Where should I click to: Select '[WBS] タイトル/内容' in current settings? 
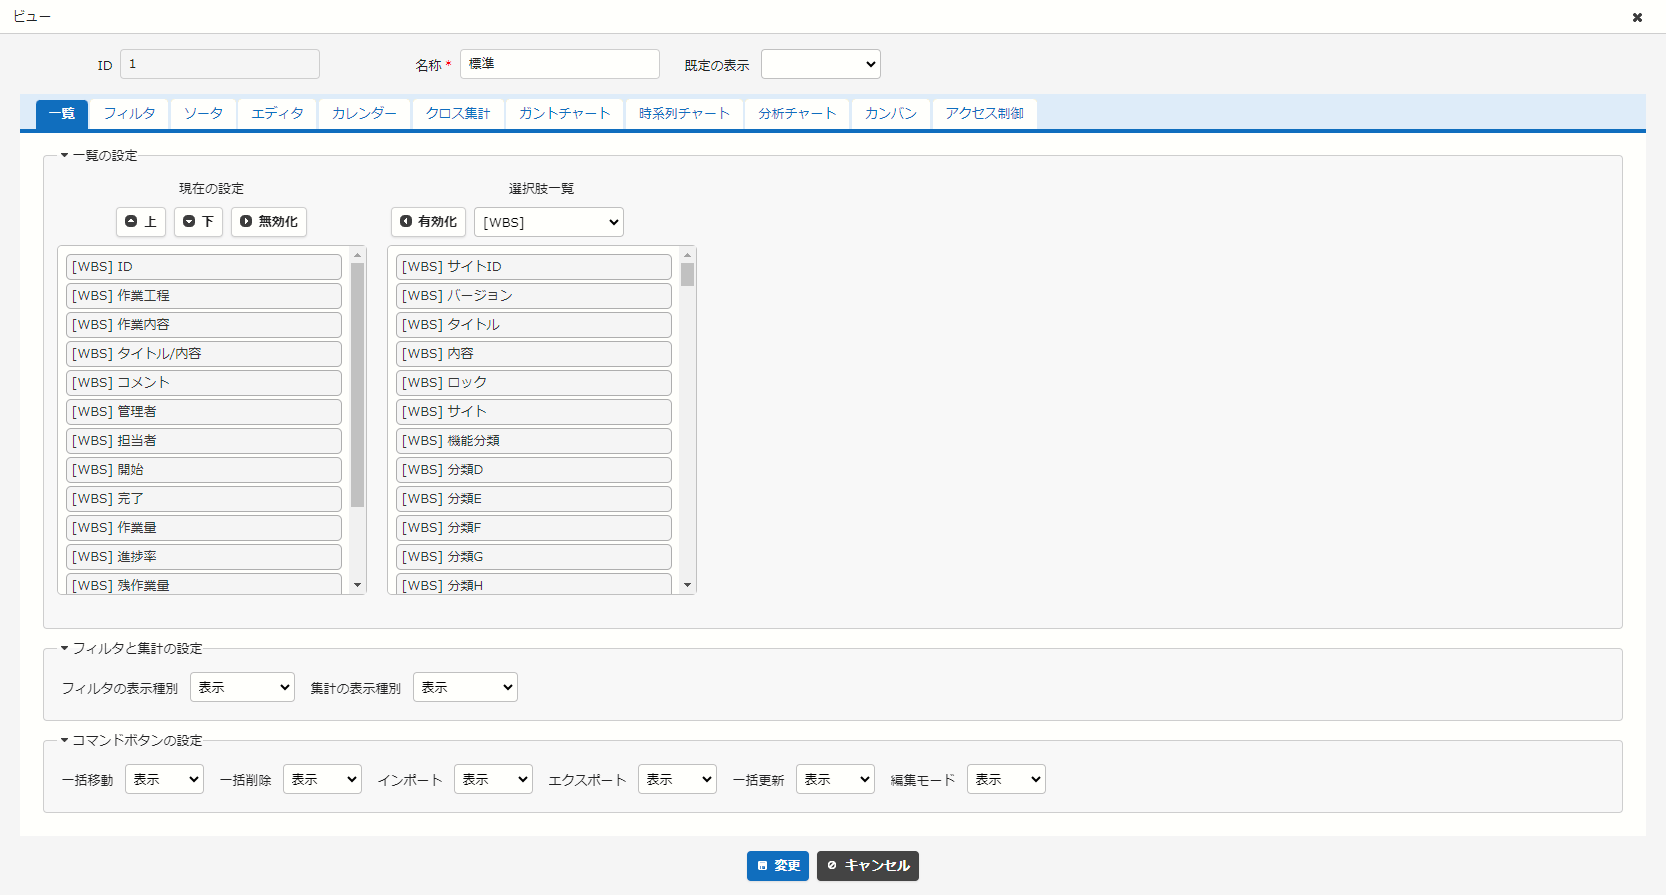point(204,354)
